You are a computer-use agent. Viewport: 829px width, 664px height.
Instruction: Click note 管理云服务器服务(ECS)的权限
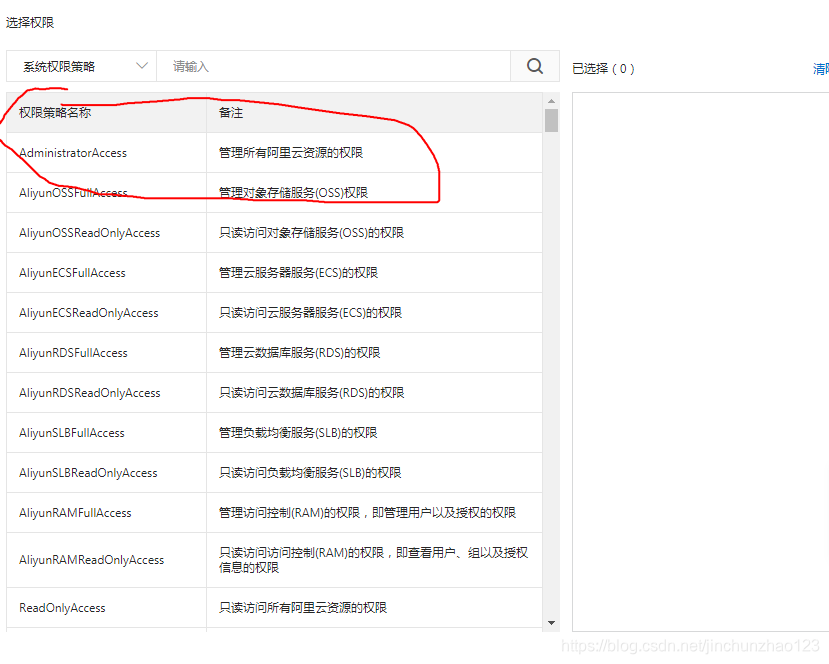(x=298, y=273)
